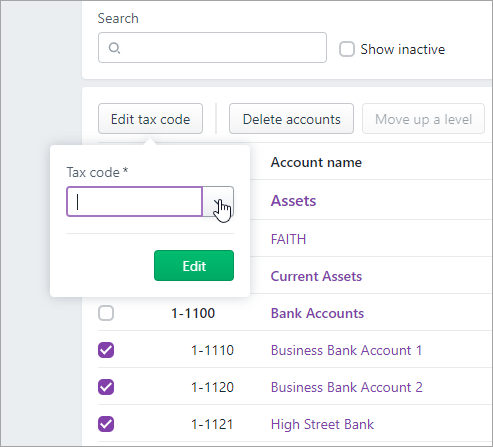Click inside the Search input box
The width and height of the screenshot is (493, 447).
coord(212,48)
